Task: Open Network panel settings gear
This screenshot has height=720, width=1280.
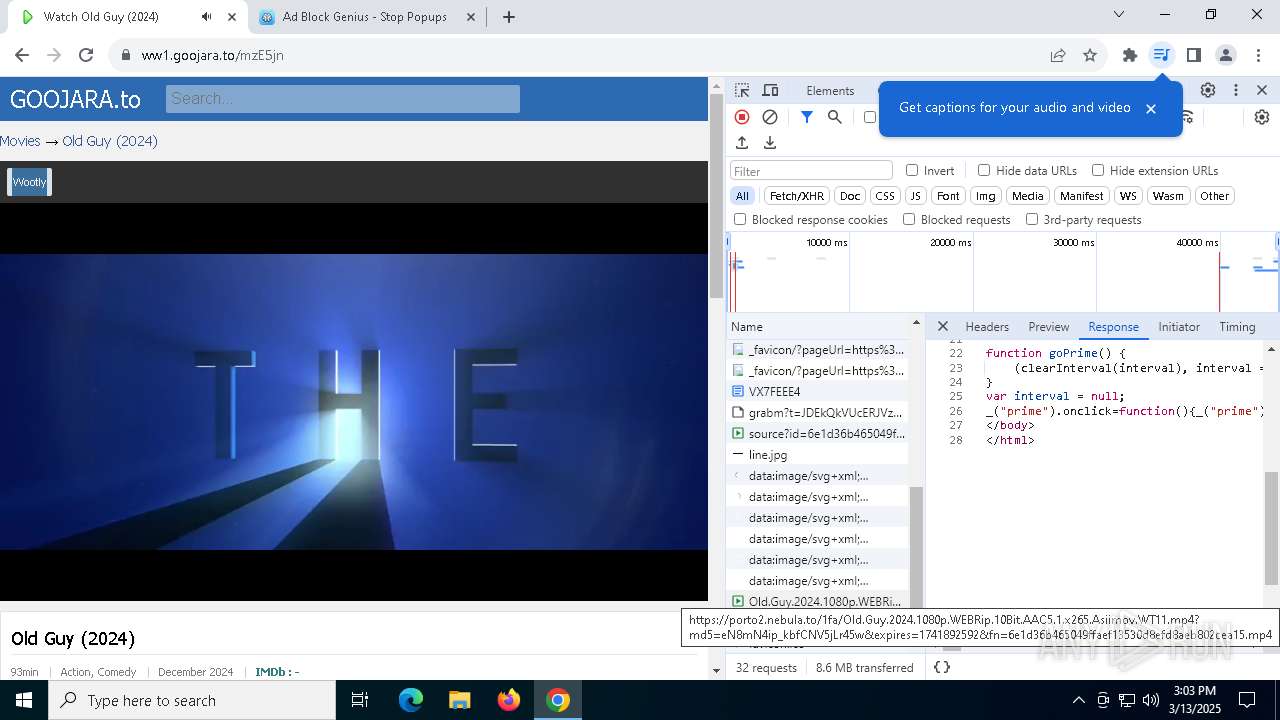Action: (x=1262, y=117)
